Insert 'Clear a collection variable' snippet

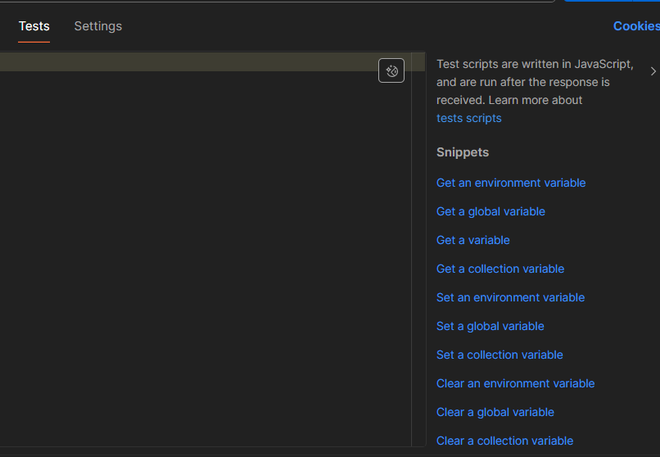504,441
